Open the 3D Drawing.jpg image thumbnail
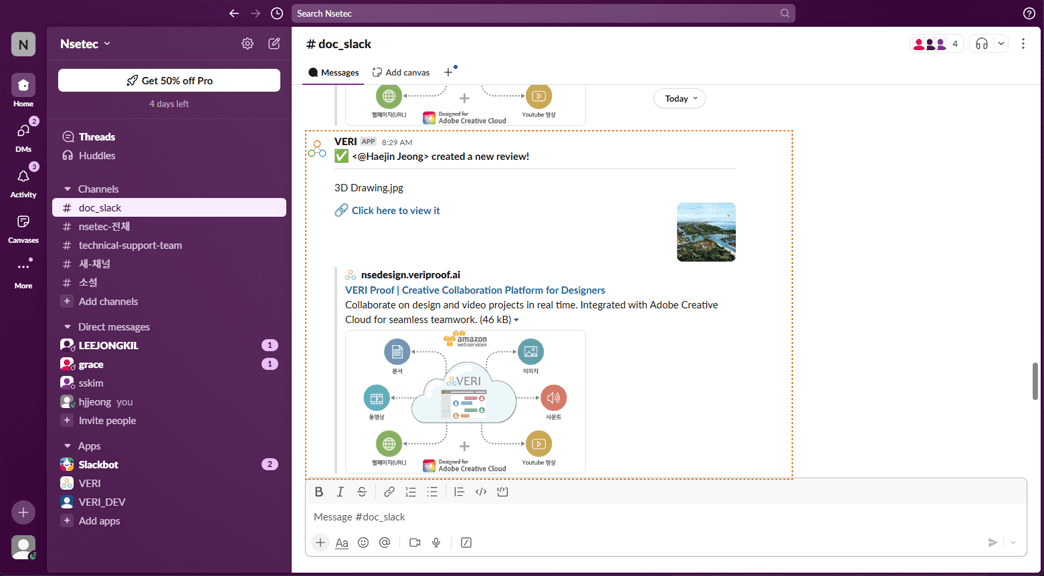The image size is (1044, 576). click(x=706, y=232)
